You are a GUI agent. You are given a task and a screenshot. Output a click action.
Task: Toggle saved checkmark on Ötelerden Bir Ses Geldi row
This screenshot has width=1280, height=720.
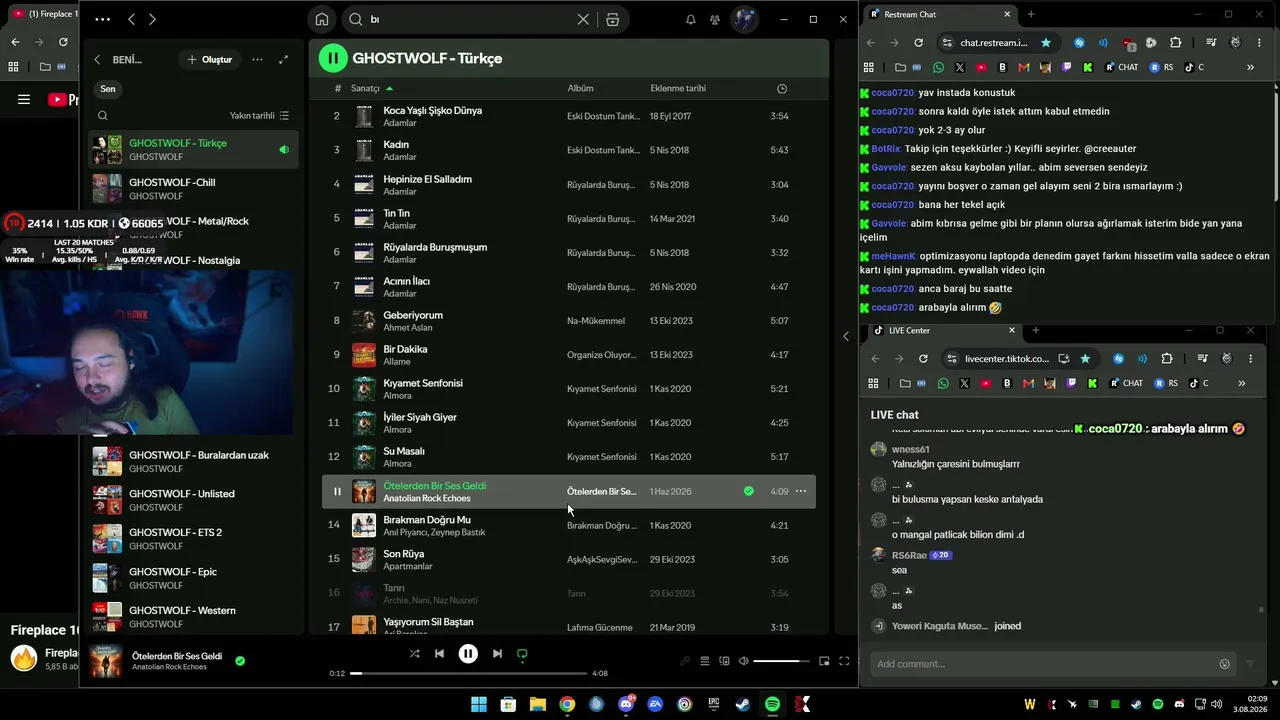pyautogui.click(x=748, y=491)
